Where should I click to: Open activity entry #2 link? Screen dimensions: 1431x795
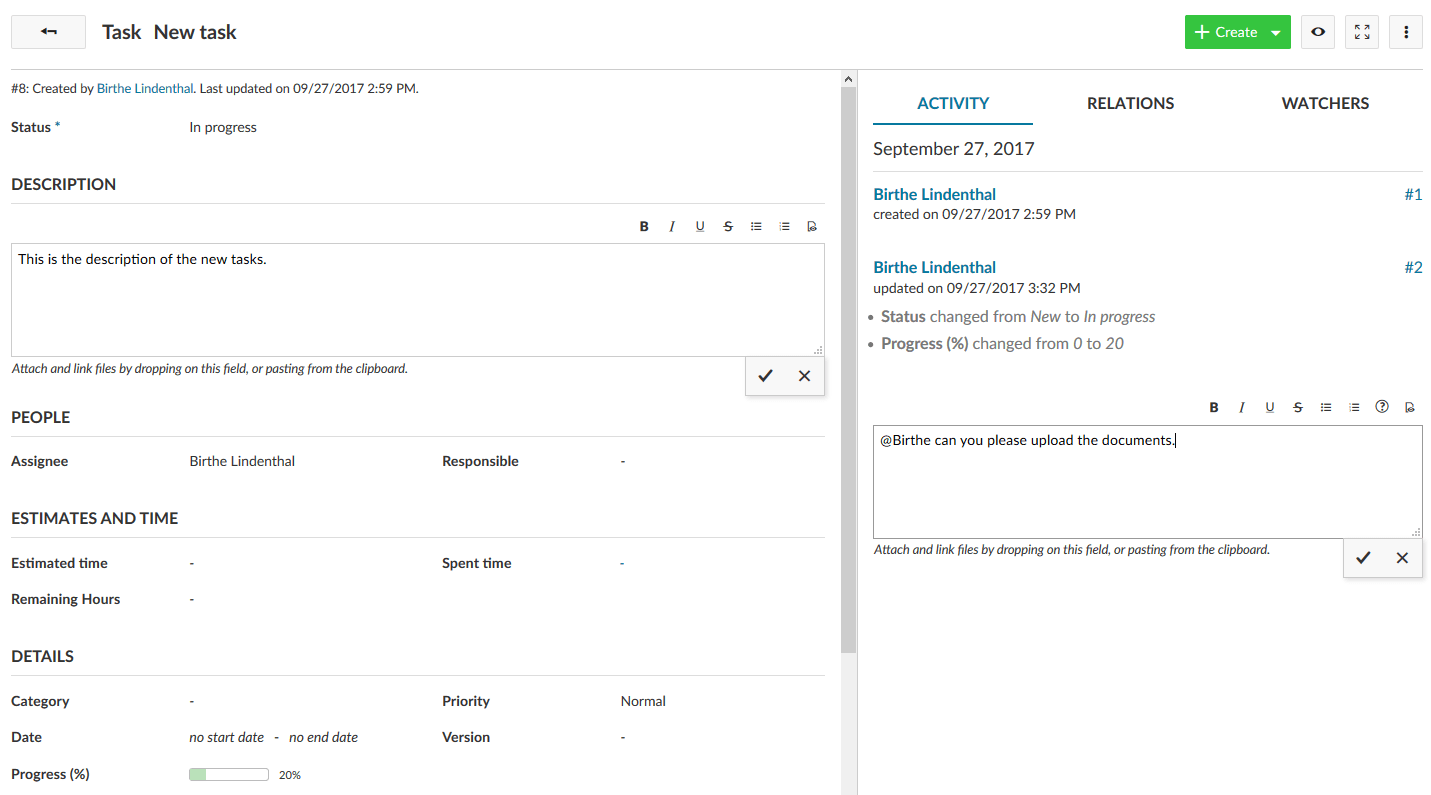point(1412,267)
